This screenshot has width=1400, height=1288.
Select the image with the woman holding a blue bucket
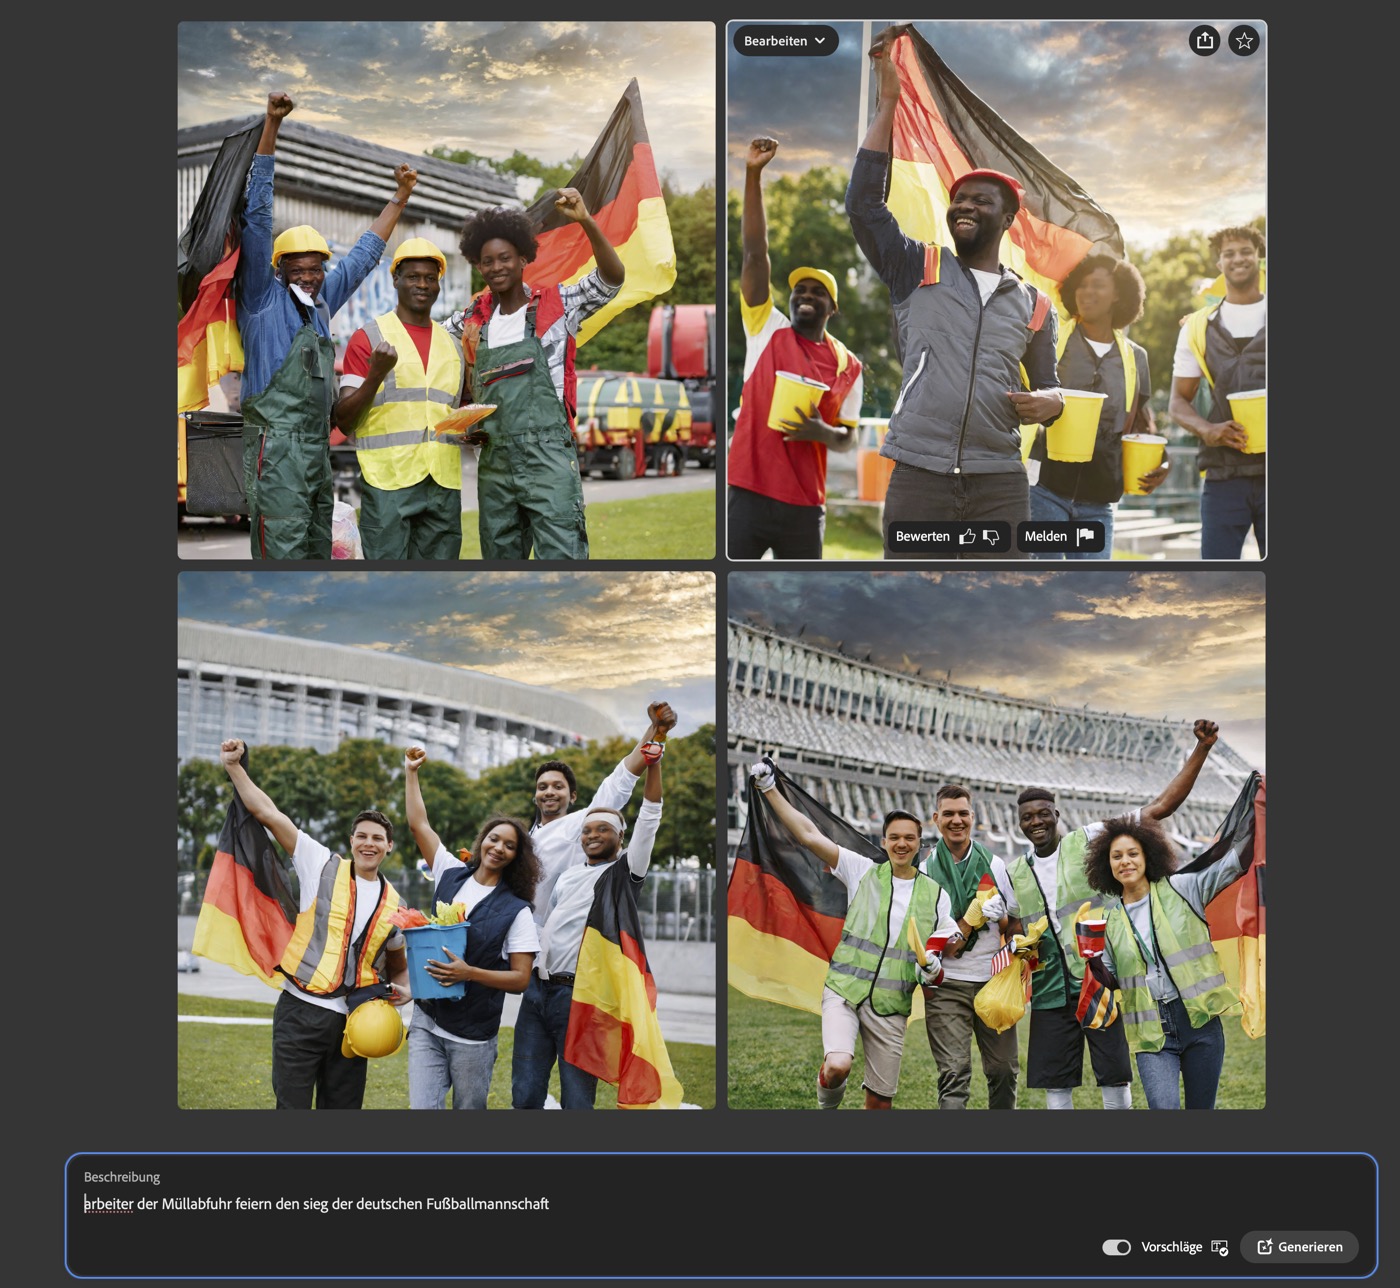coord(447,840)
